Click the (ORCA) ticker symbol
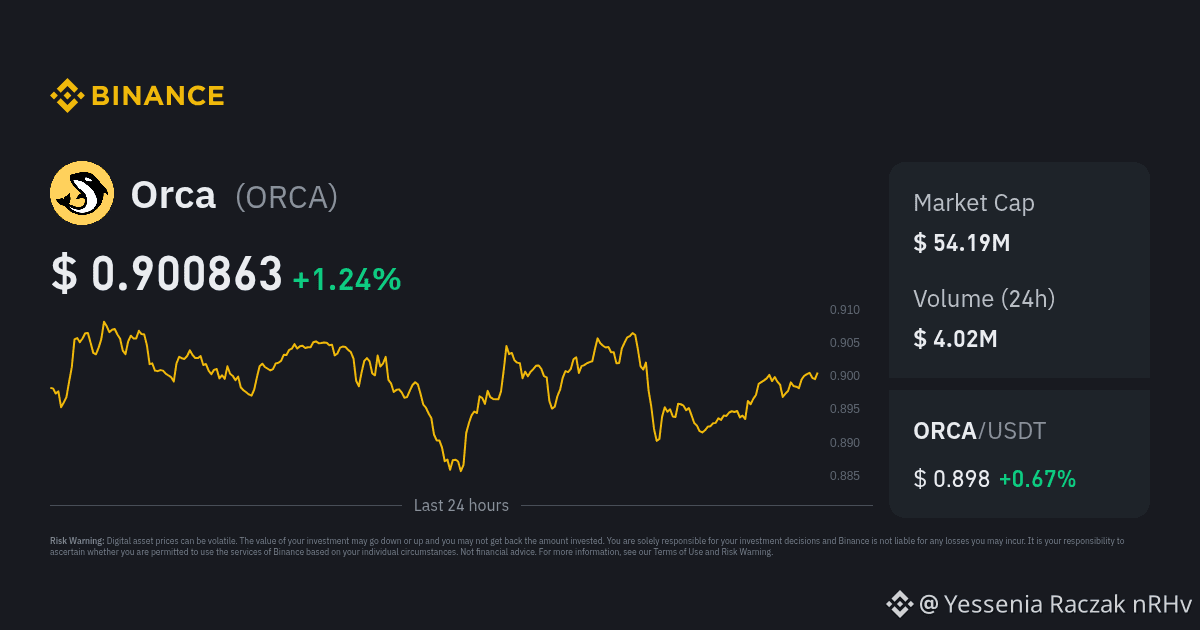Screen dimensions: 1200x630 pyautogui.click(x=286, y=197)
